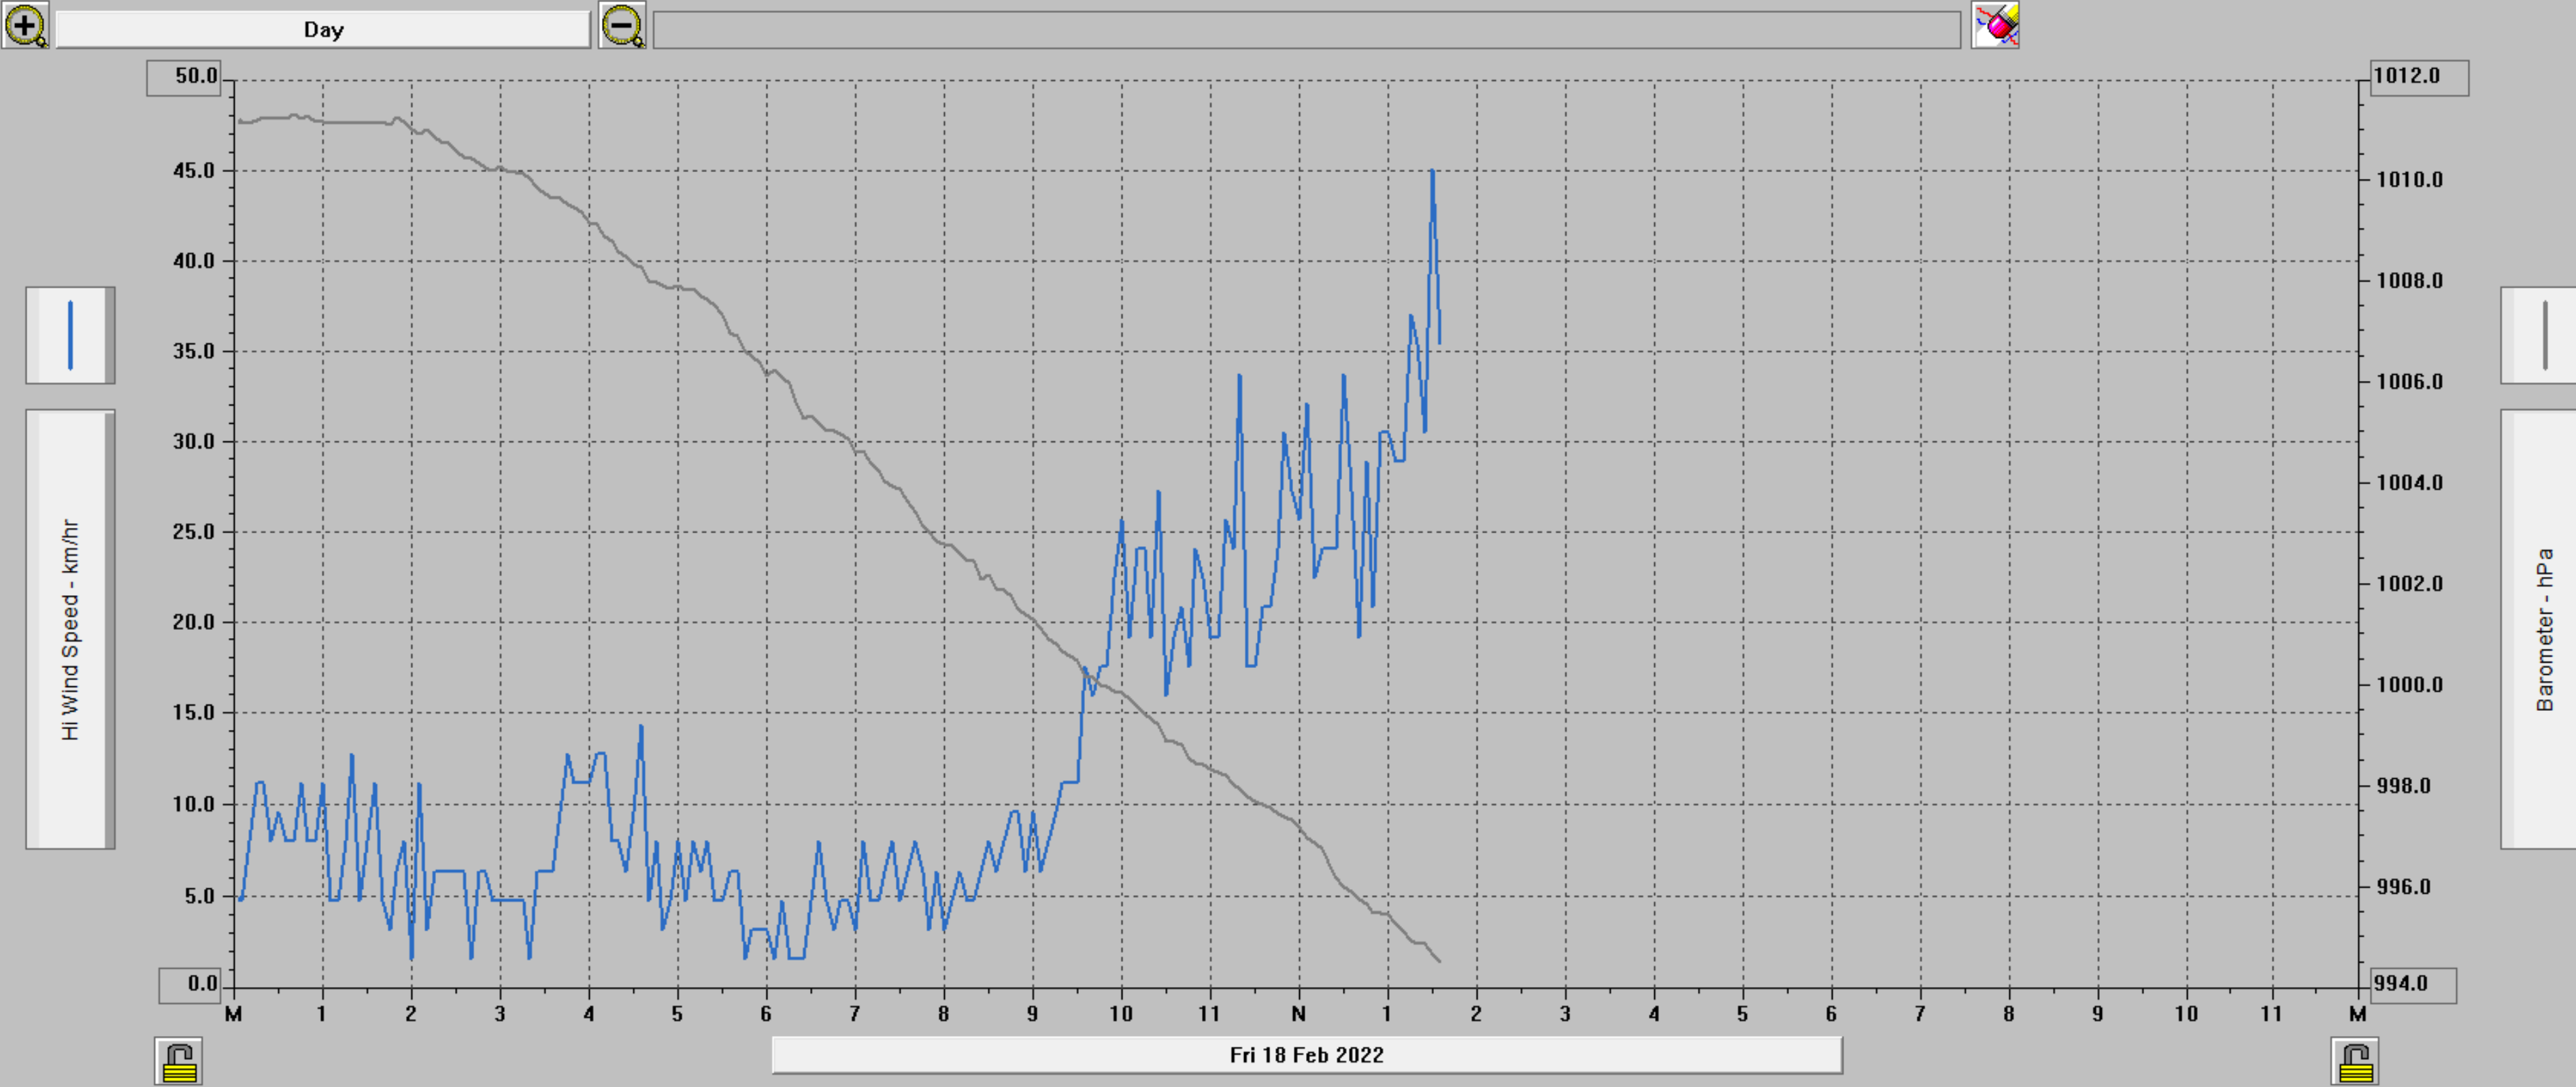The width and height of the screenshot is (2576, 1087).
Task: Open the Barometer variable selector
Action: [x=2539, y=629]
